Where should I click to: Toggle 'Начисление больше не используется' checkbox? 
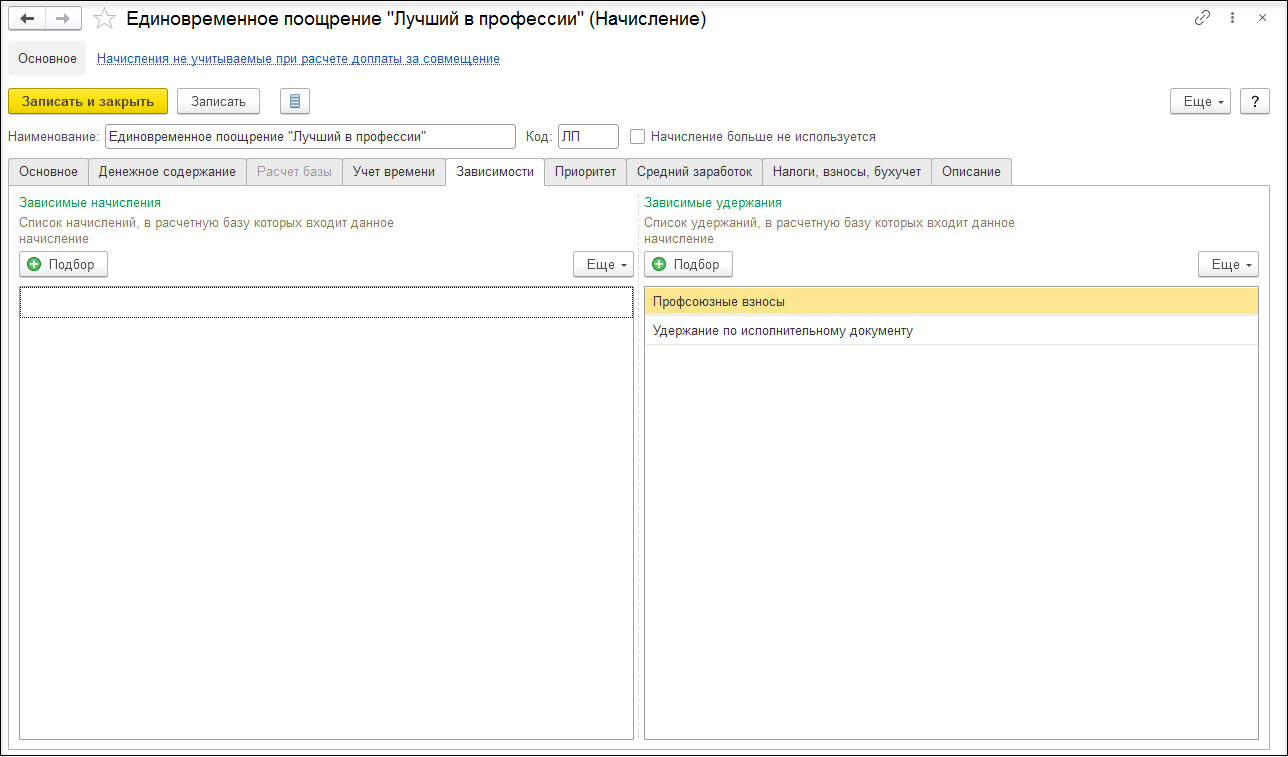[x=638, y=136]
